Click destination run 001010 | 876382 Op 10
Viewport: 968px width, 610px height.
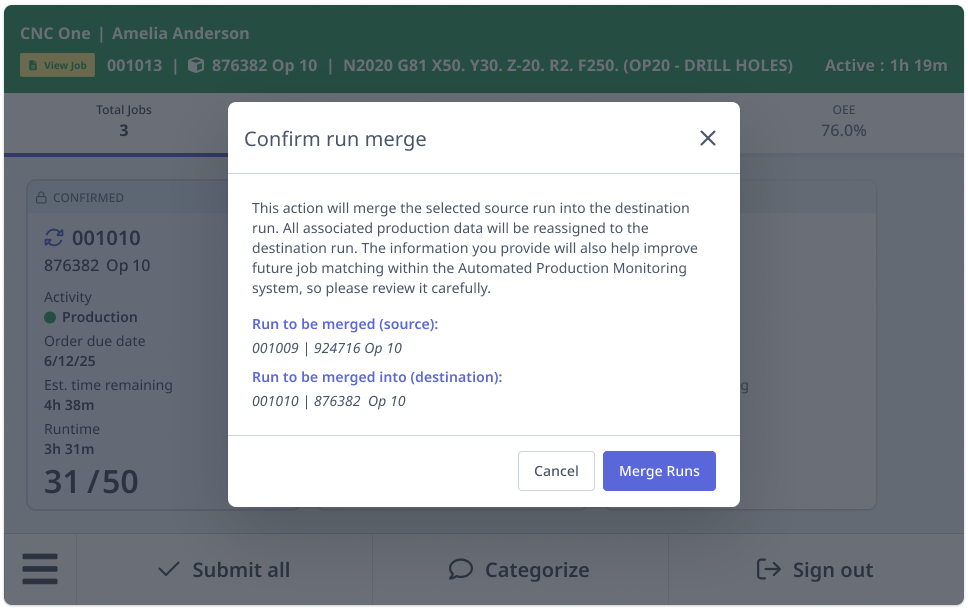tap(329, 401)
